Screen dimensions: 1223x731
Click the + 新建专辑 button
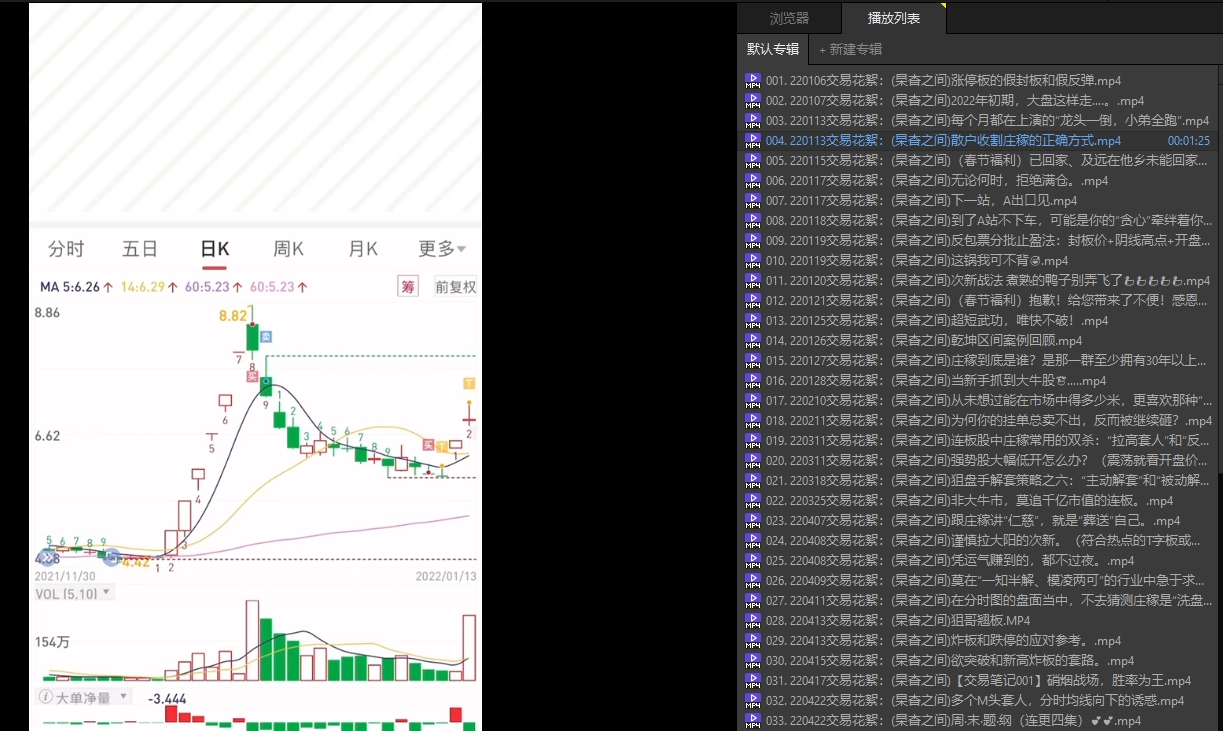850,49
